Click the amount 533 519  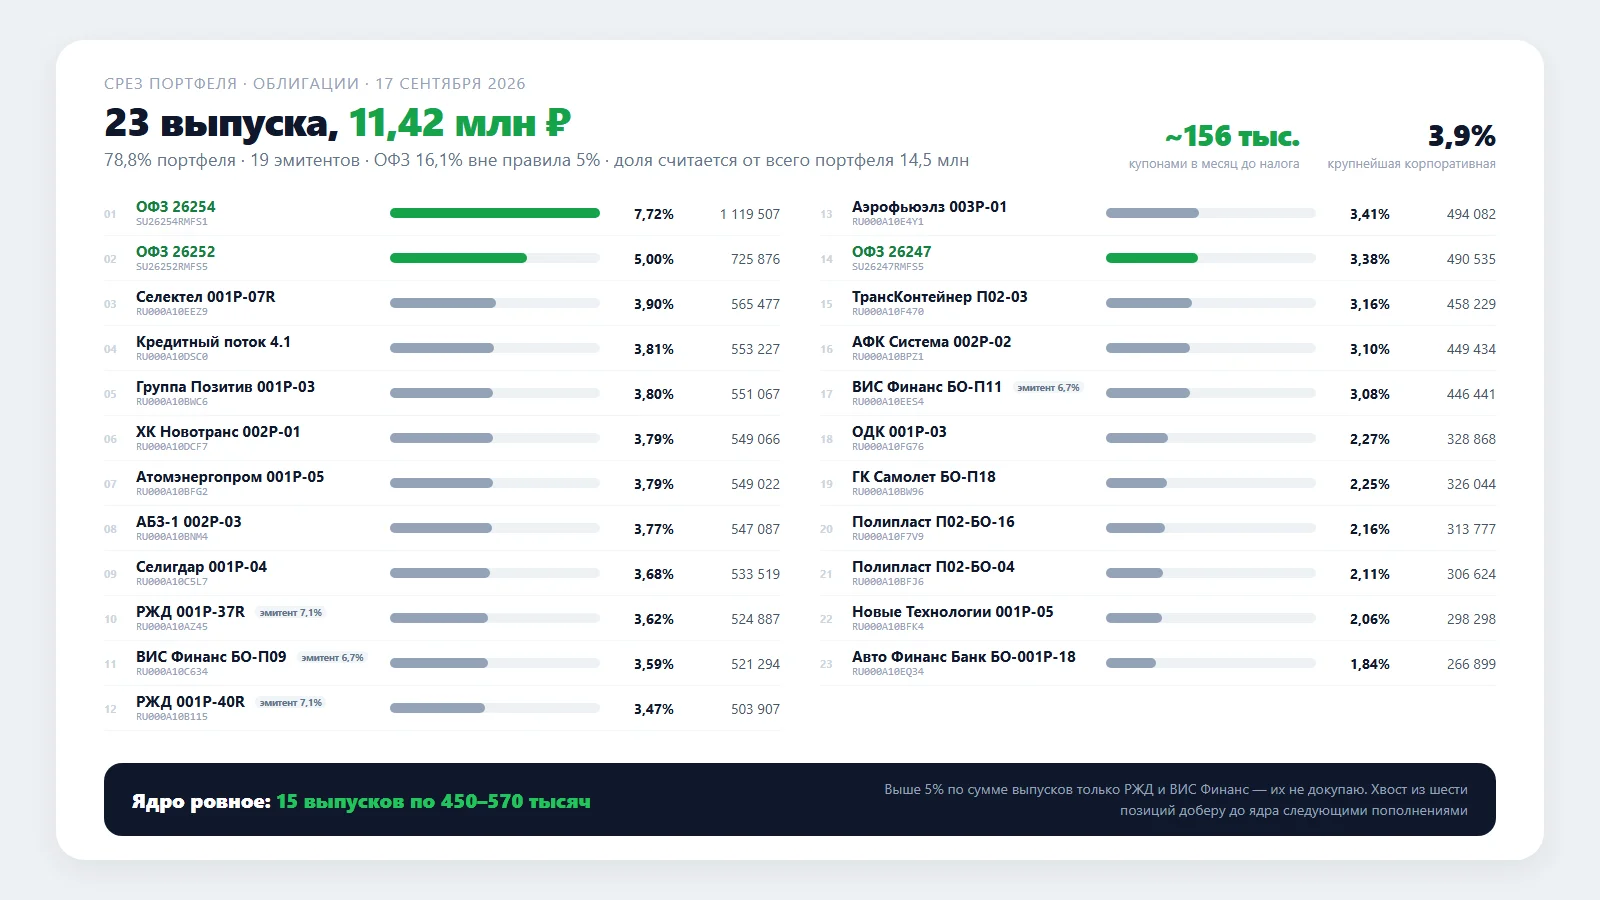coord(755,574)
